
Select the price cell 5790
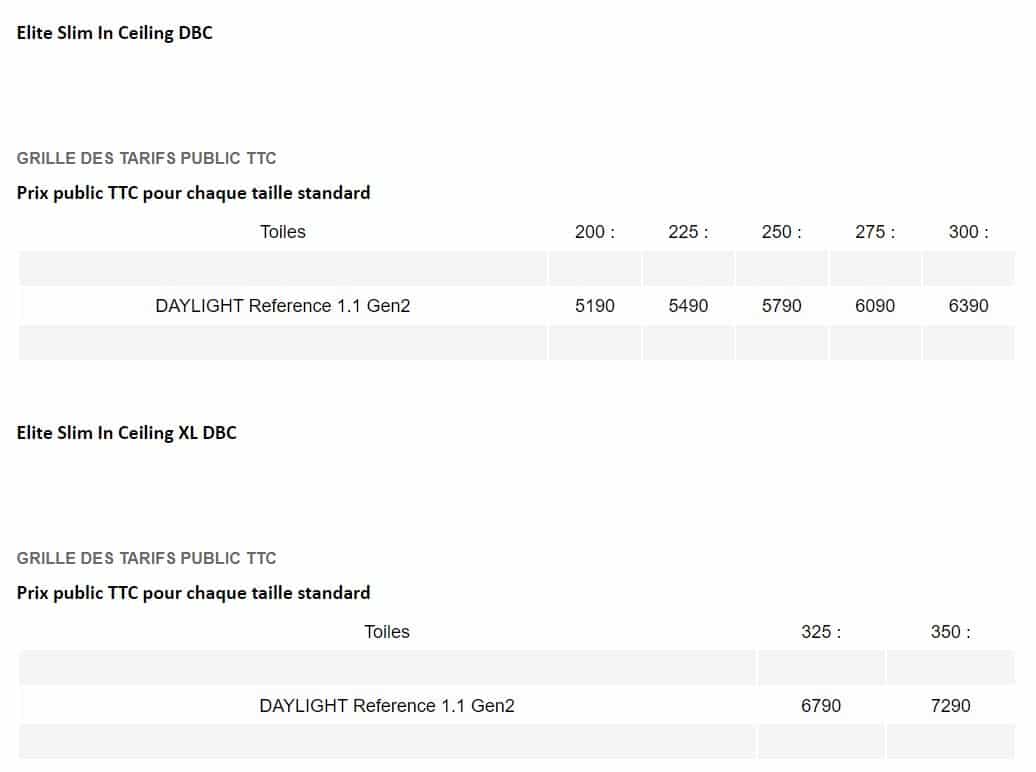782,306
